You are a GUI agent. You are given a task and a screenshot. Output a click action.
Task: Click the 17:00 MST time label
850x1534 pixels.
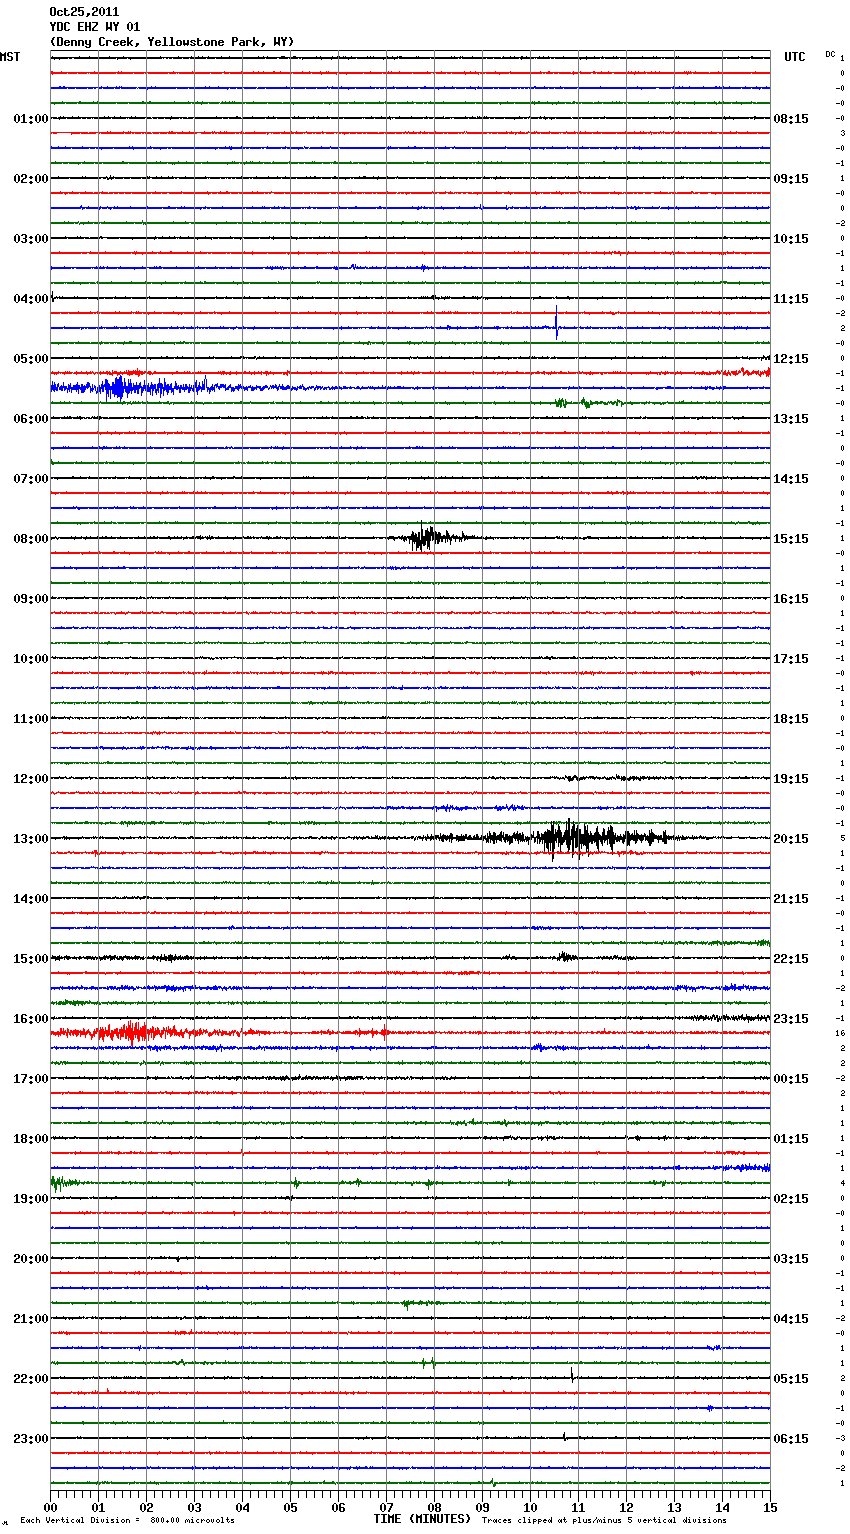tap(31, 1079)
